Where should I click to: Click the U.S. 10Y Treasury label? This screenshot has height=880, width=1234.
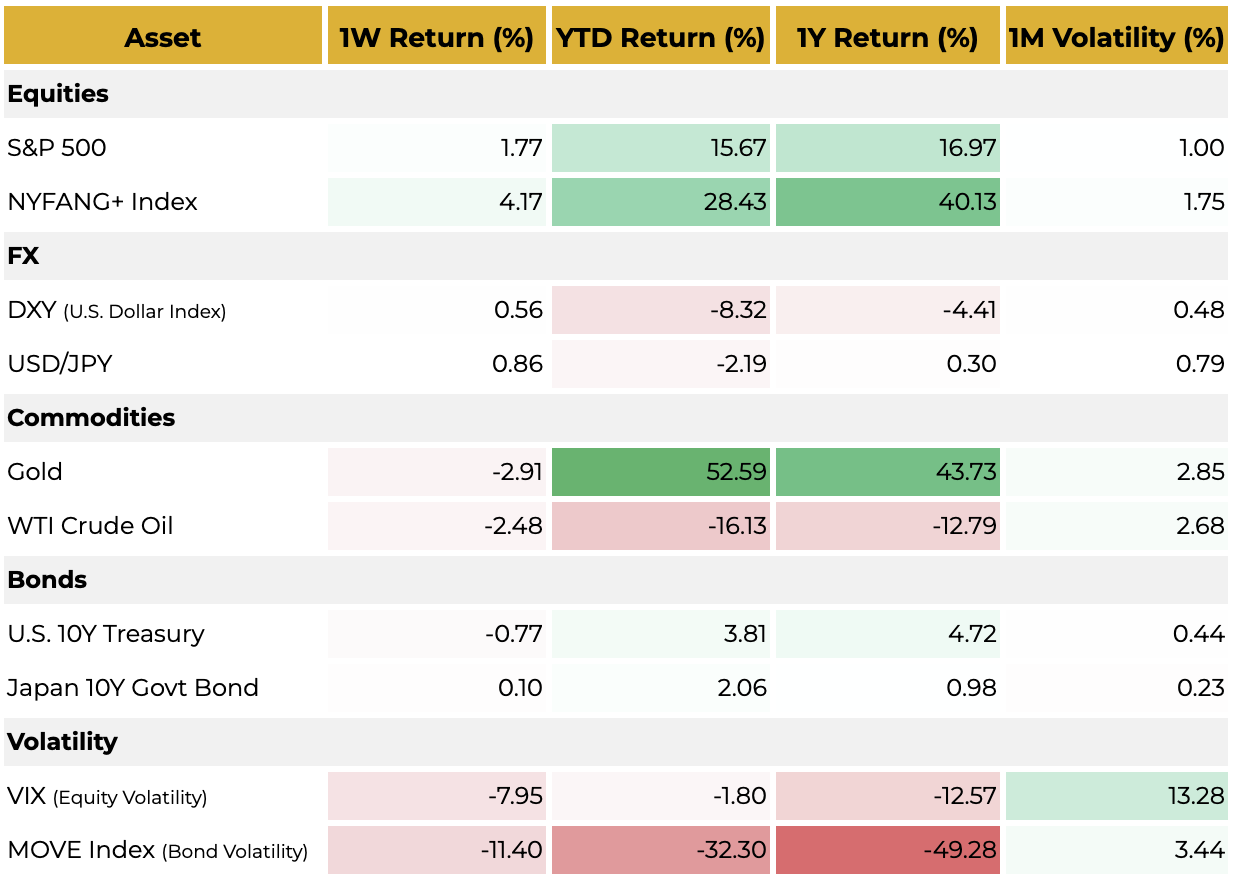(106, 634)
